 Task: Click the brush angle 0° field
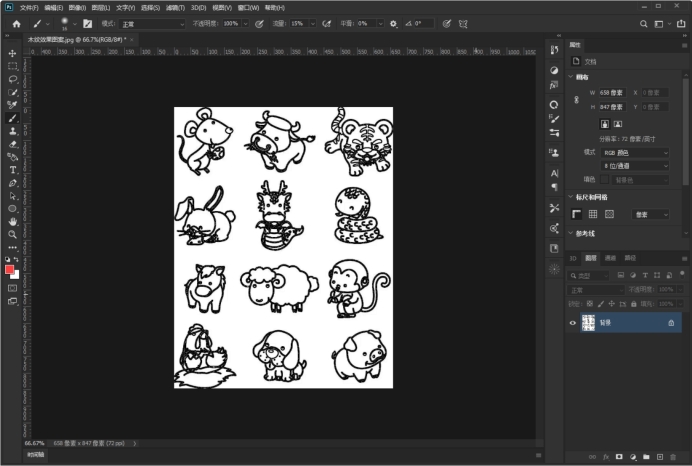pos(424,24)
